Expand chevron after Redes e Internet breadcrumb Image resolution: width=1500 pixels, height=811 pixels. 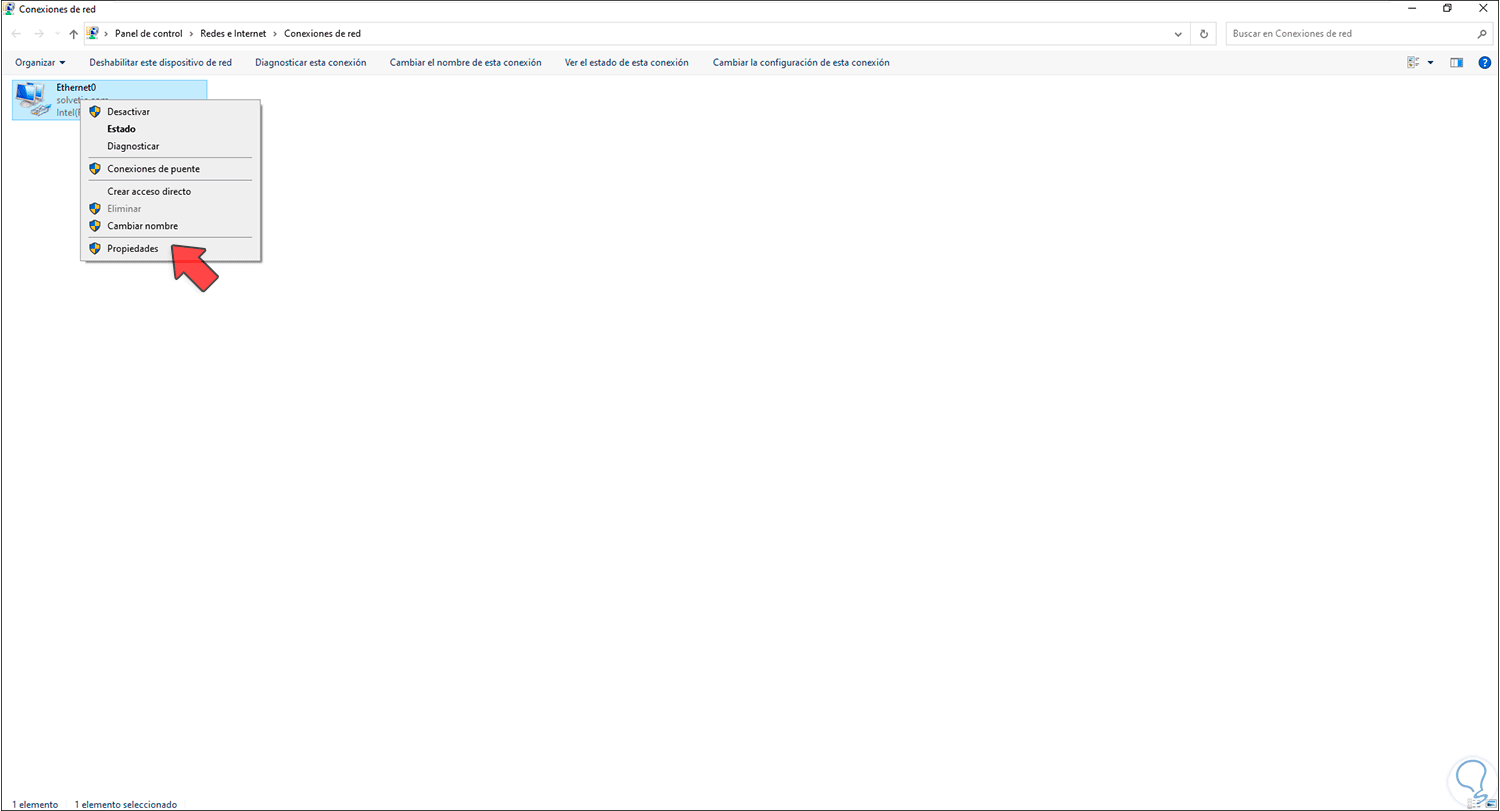(x=276, y=34)
